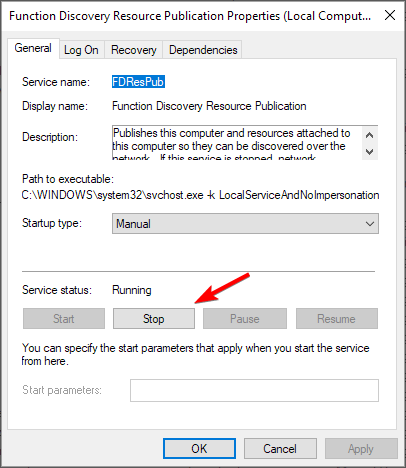Click the Apply button

[x=361, y=449]
